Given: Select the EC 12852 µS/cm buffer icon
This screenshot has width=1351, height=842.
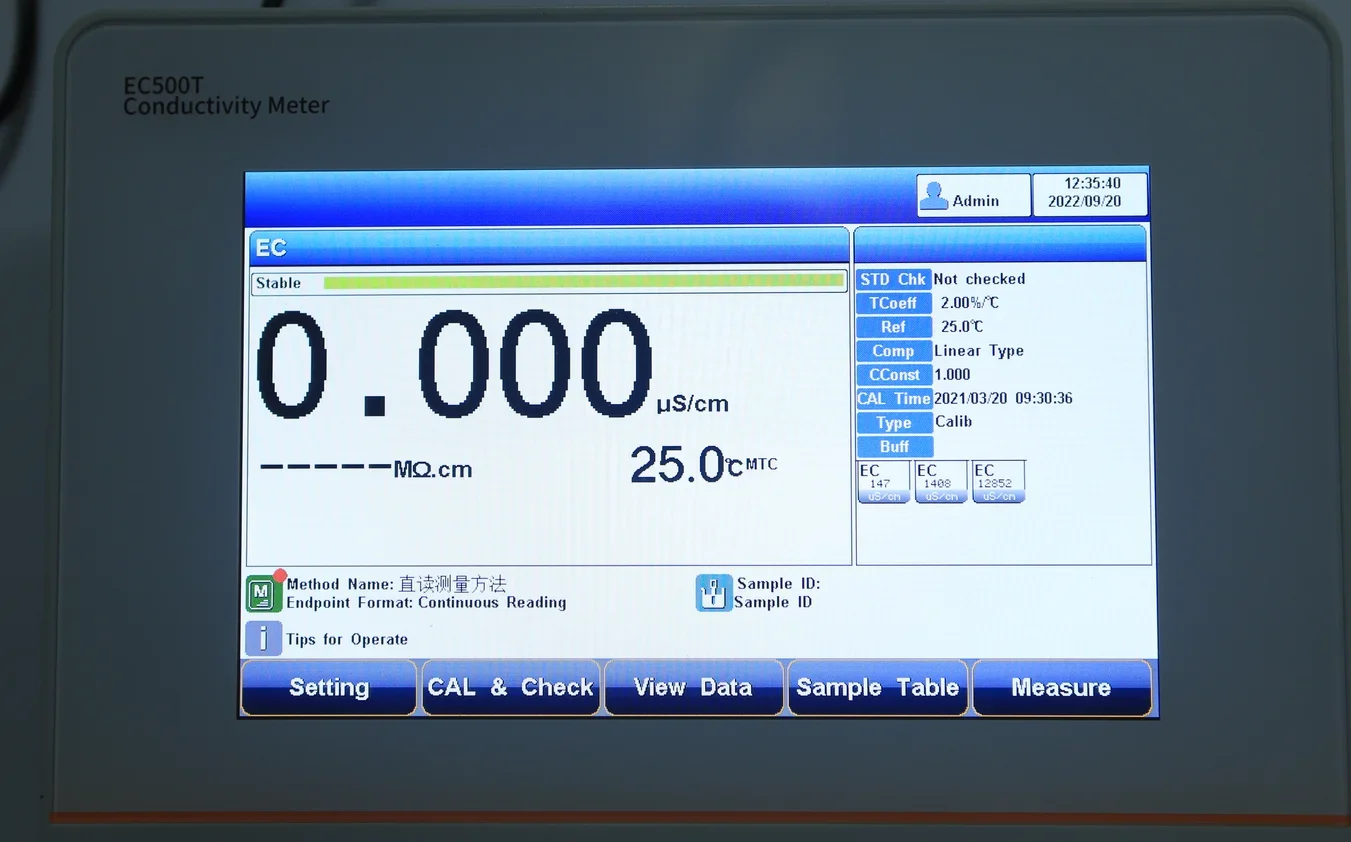Looking at the screenshot, I should (999, 482).
